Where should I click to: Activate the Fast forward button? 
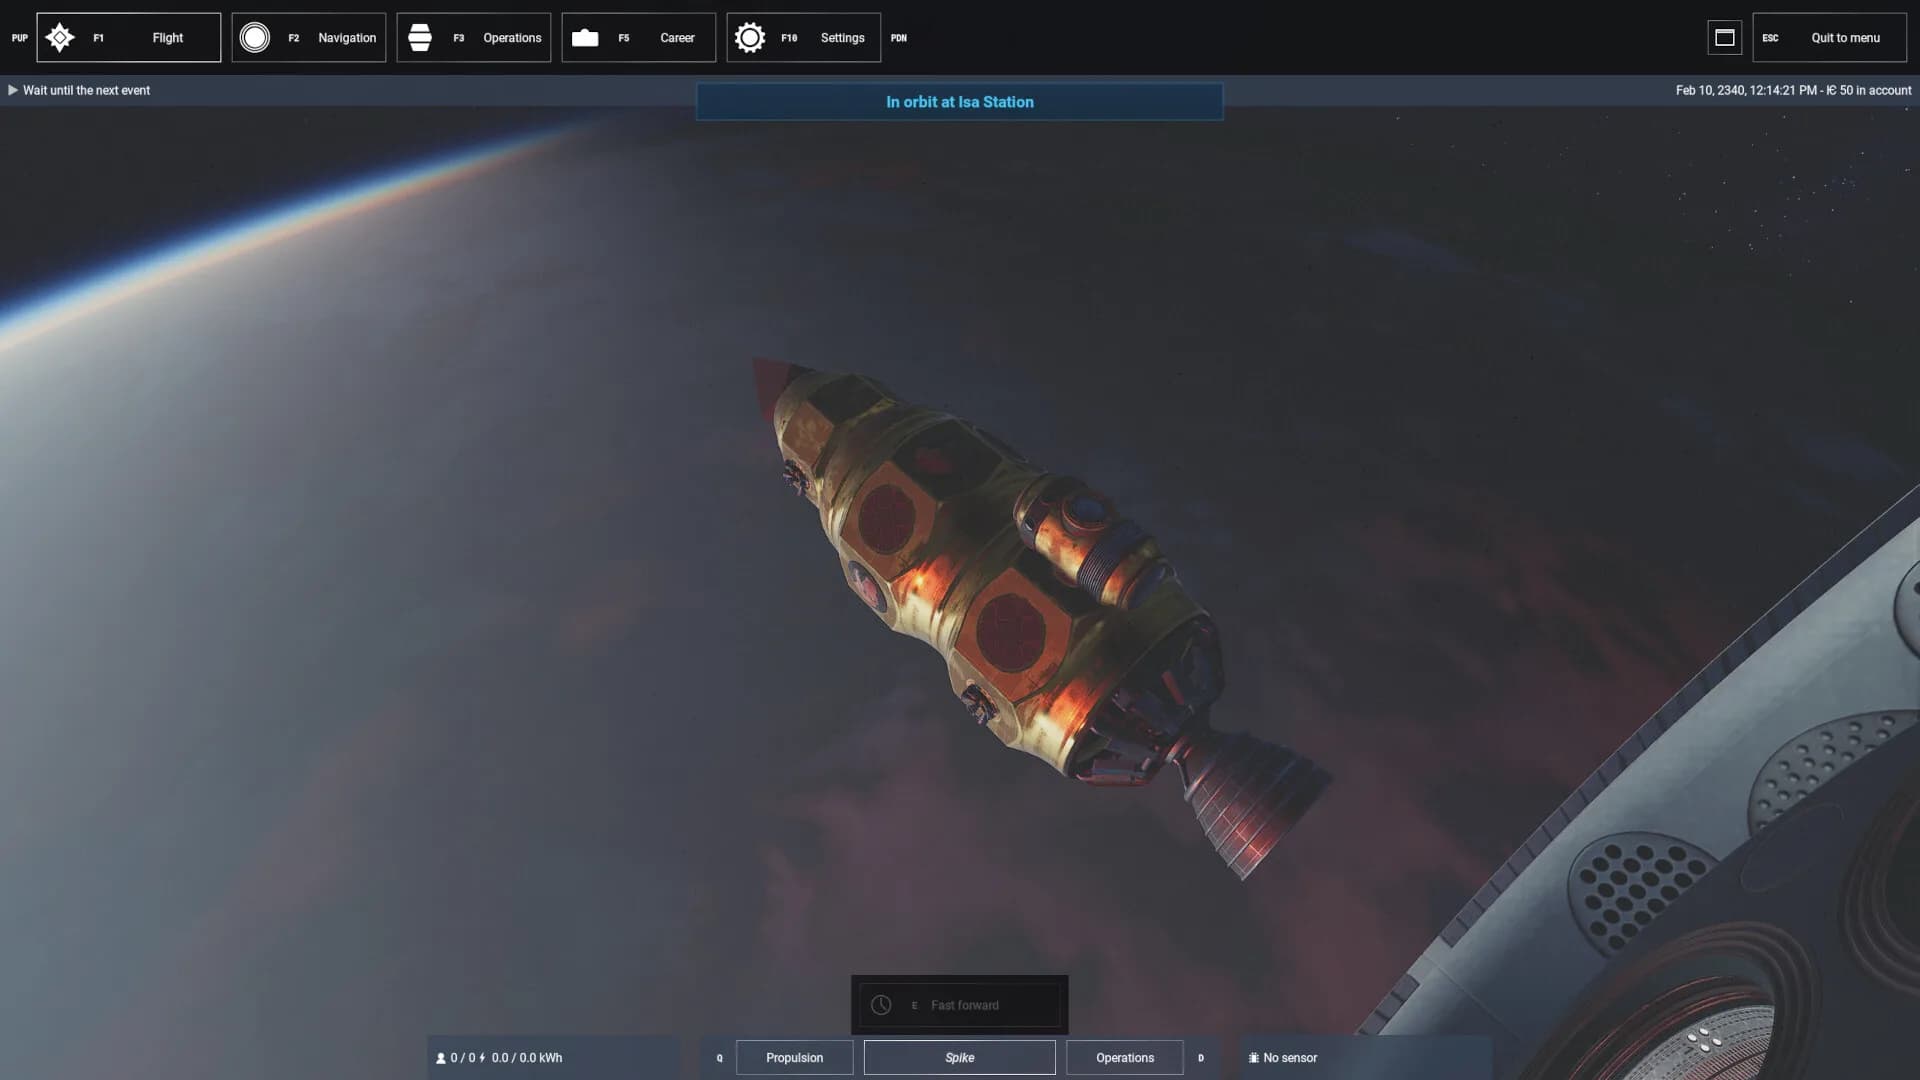[x=960, y=1005]
